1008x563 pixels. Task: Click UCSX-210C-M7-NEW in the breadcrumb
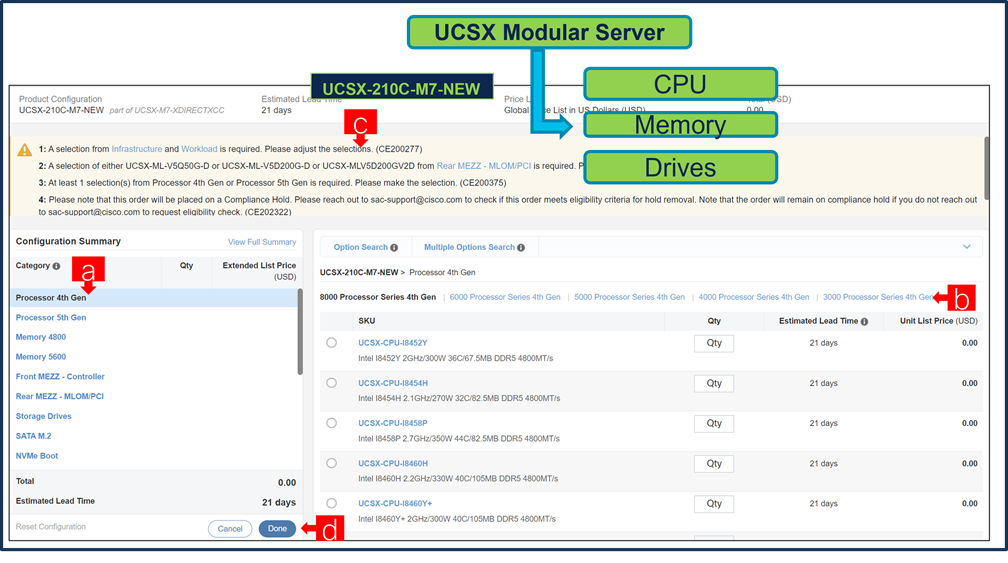pos(359,273)
